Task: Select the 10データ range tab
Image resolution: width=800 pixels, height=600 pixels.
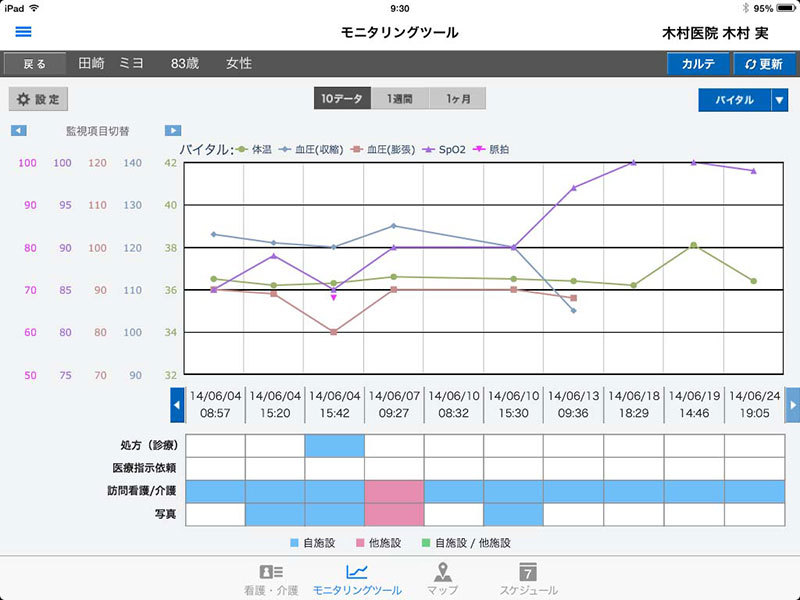Action: click(342, 98)
